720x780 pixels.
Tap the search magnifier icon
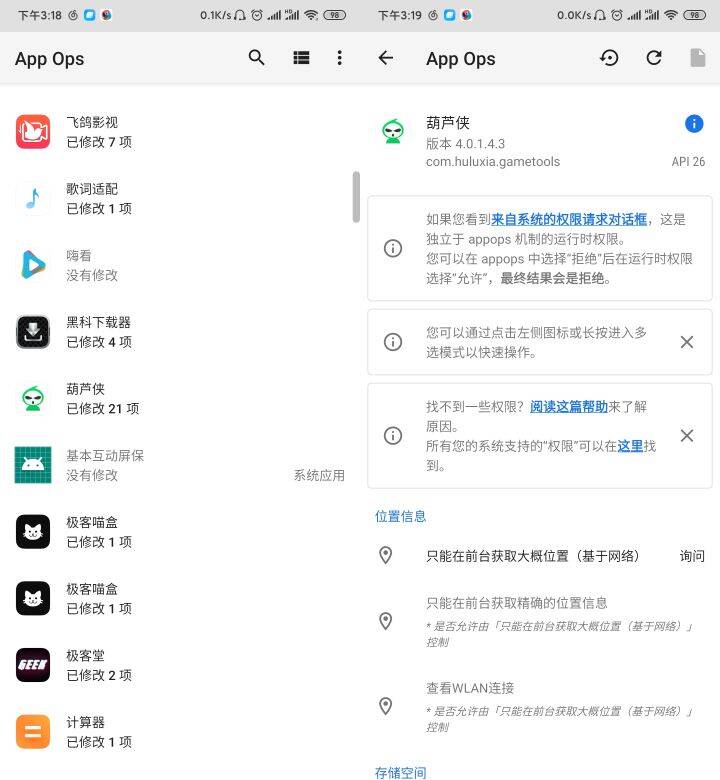click(x=257, y=58)
